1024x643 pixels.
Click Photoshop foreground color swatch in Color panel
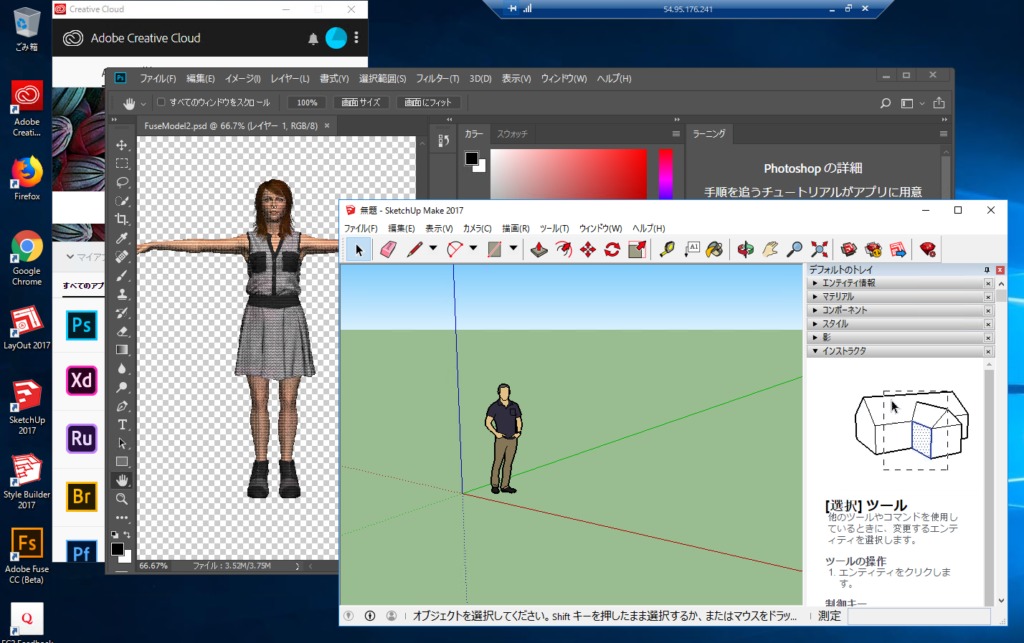[x=472, y=159]
